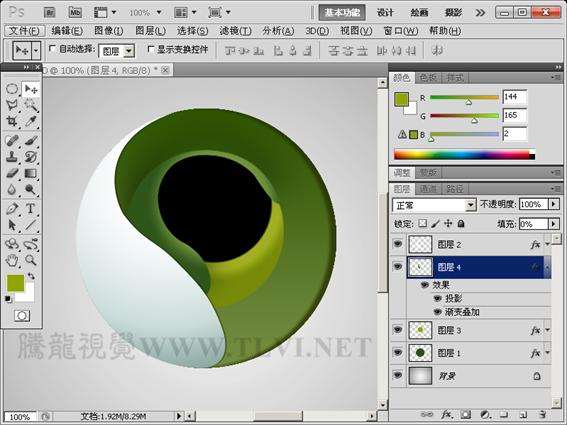The width and height of the screenshot is (567, 425).
Task: Create new adjustment layer icon
Action: pos(485,414)
